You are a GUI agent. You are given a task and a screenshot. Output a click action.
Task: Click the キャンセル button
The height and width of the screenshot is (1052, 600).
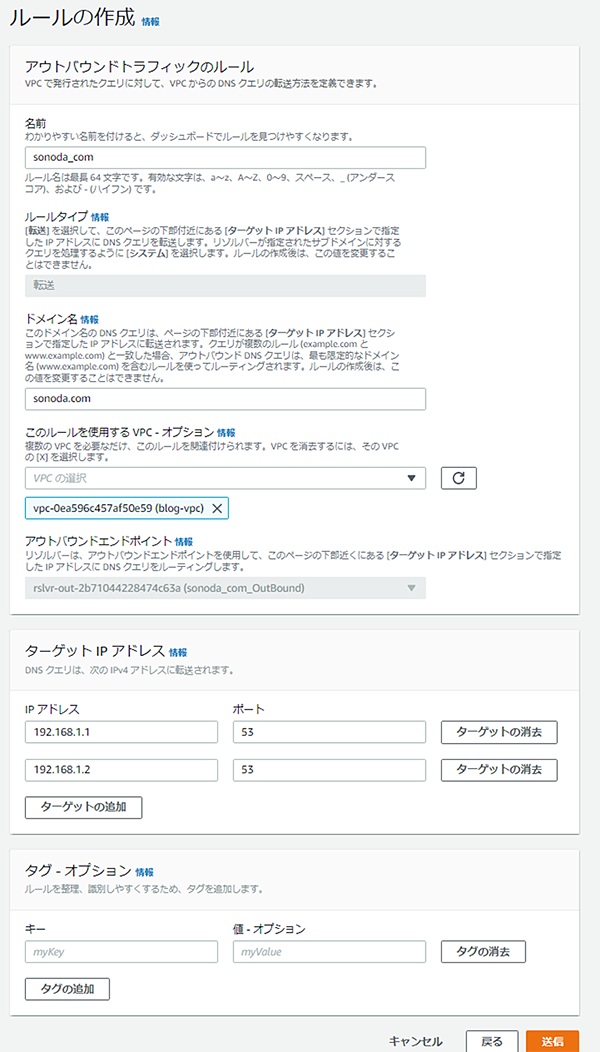click(x=415, y=1041)
